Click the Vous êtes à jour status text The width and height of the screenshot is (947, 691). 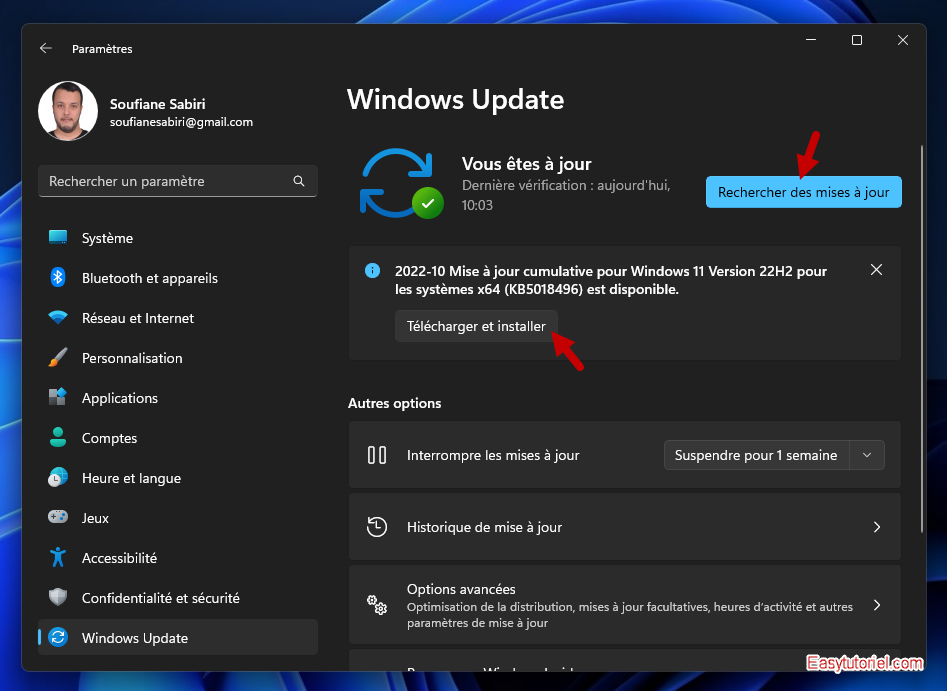tap(526, 164)
